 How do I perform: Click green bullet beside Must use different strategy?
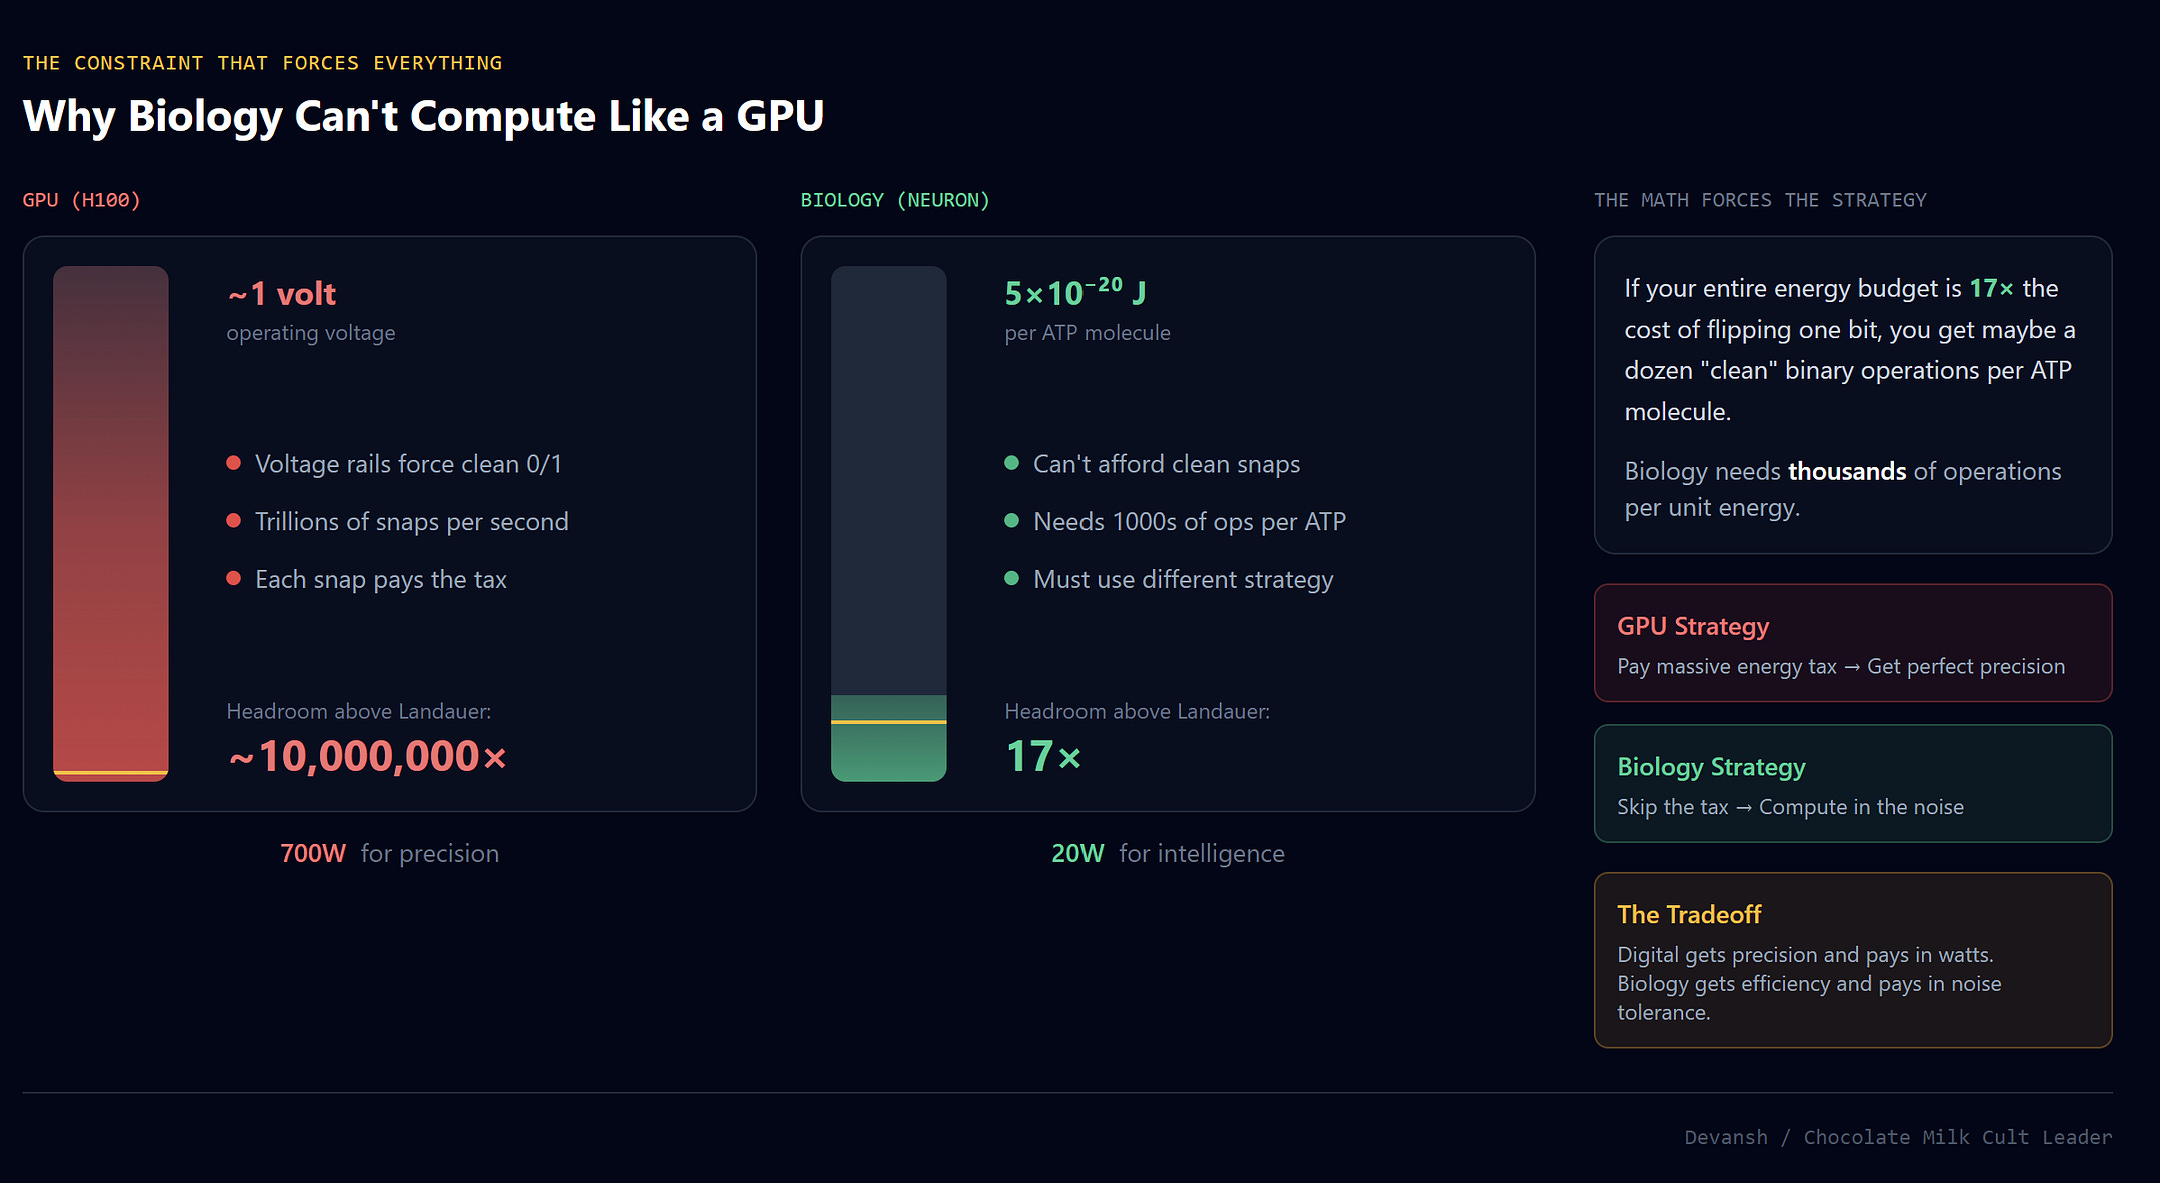click(x=1011, y=578)
